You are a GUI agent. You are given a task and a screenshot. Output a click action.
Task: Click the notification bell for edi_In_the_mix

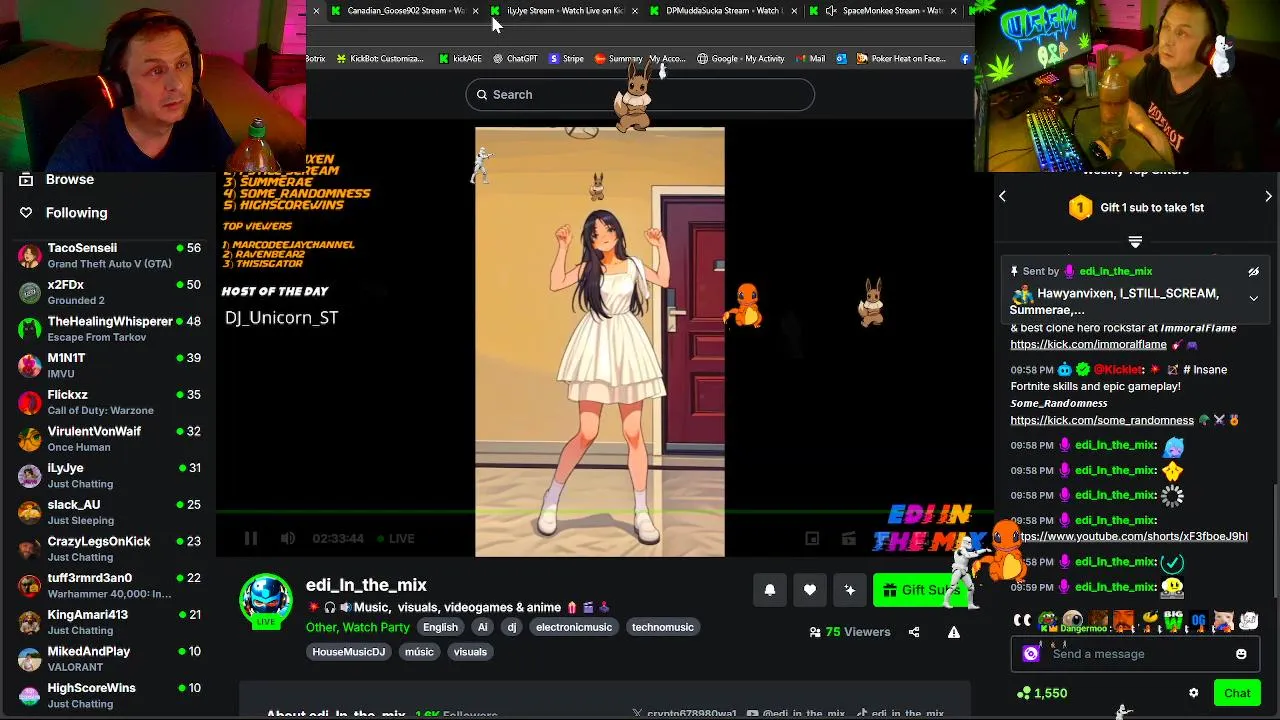[770, 590]
